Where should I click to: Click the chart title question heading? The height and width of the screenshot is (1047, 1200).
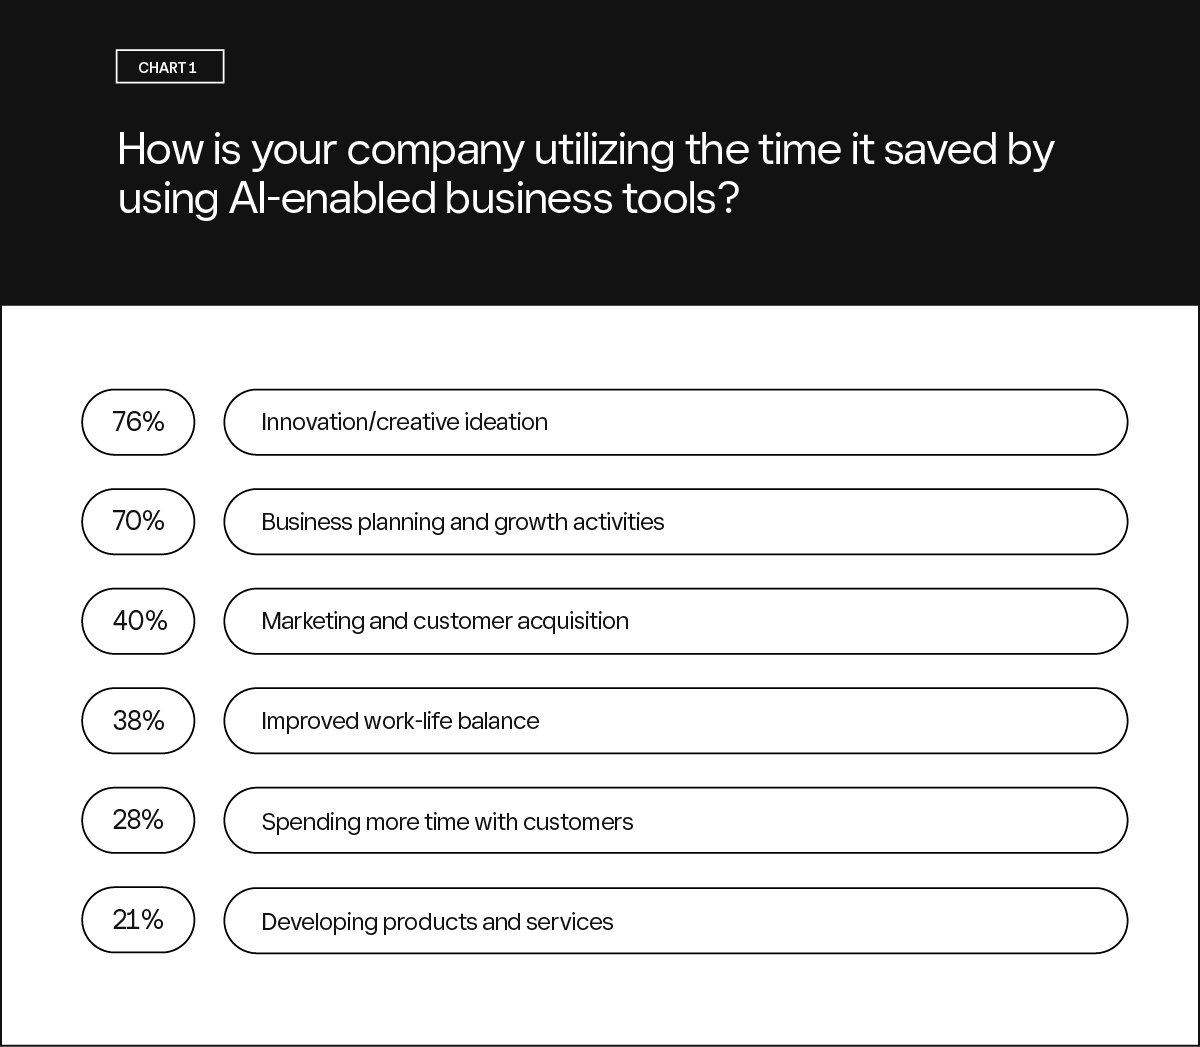(x=586, y=174)
